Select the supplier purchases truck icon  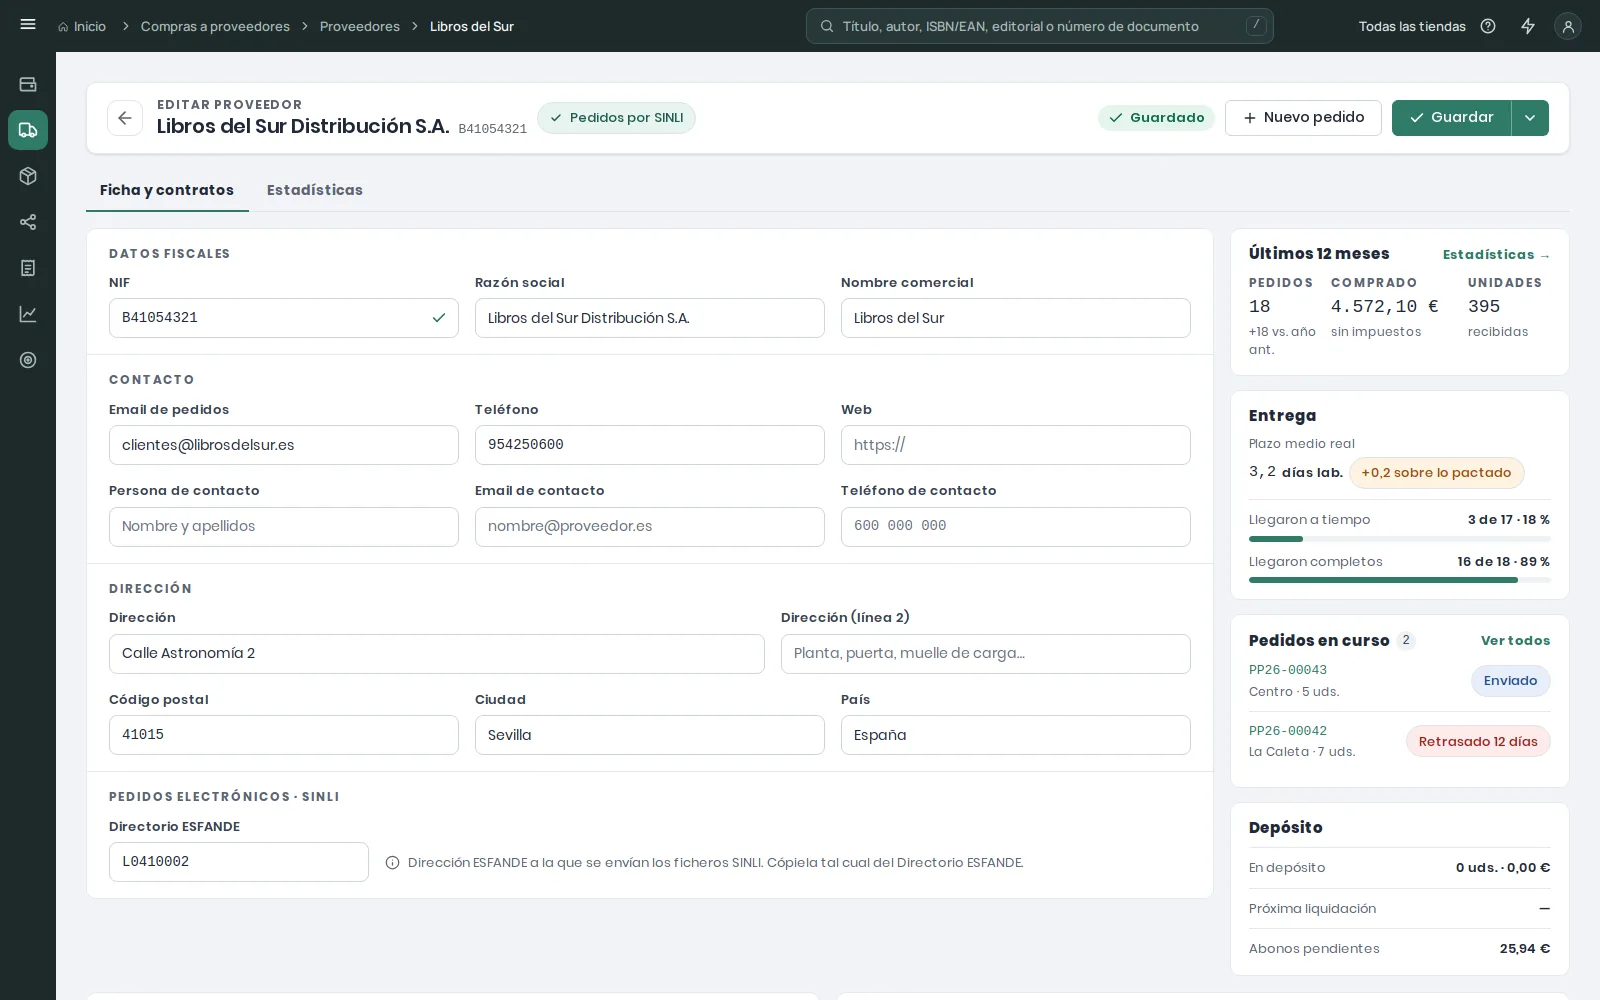click(x=28, y=130)
